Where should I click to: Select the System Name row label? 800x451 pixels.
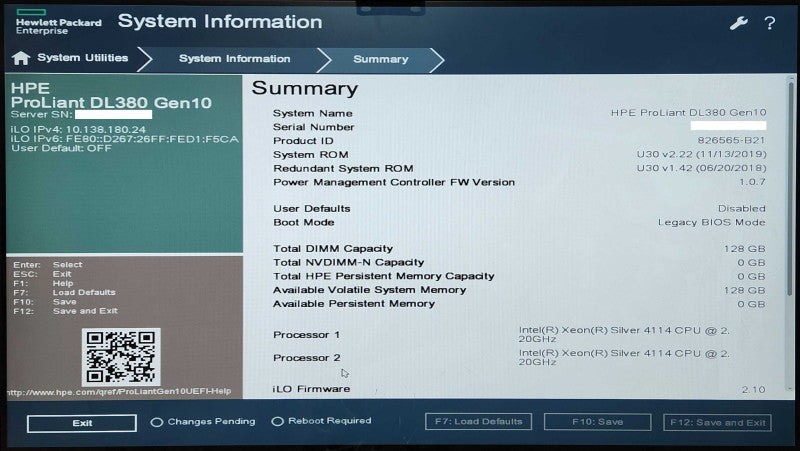313,113
